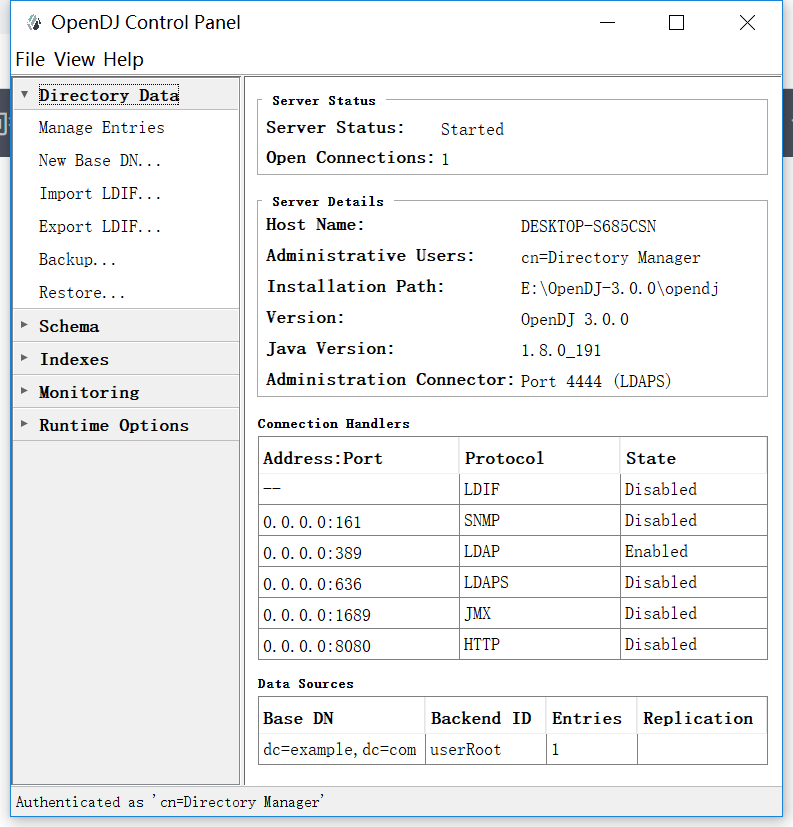Viewport: 793px width, 827px height.
Task: Click the OpenDJ 3.0.0 version value
Action: click(575, 320)
